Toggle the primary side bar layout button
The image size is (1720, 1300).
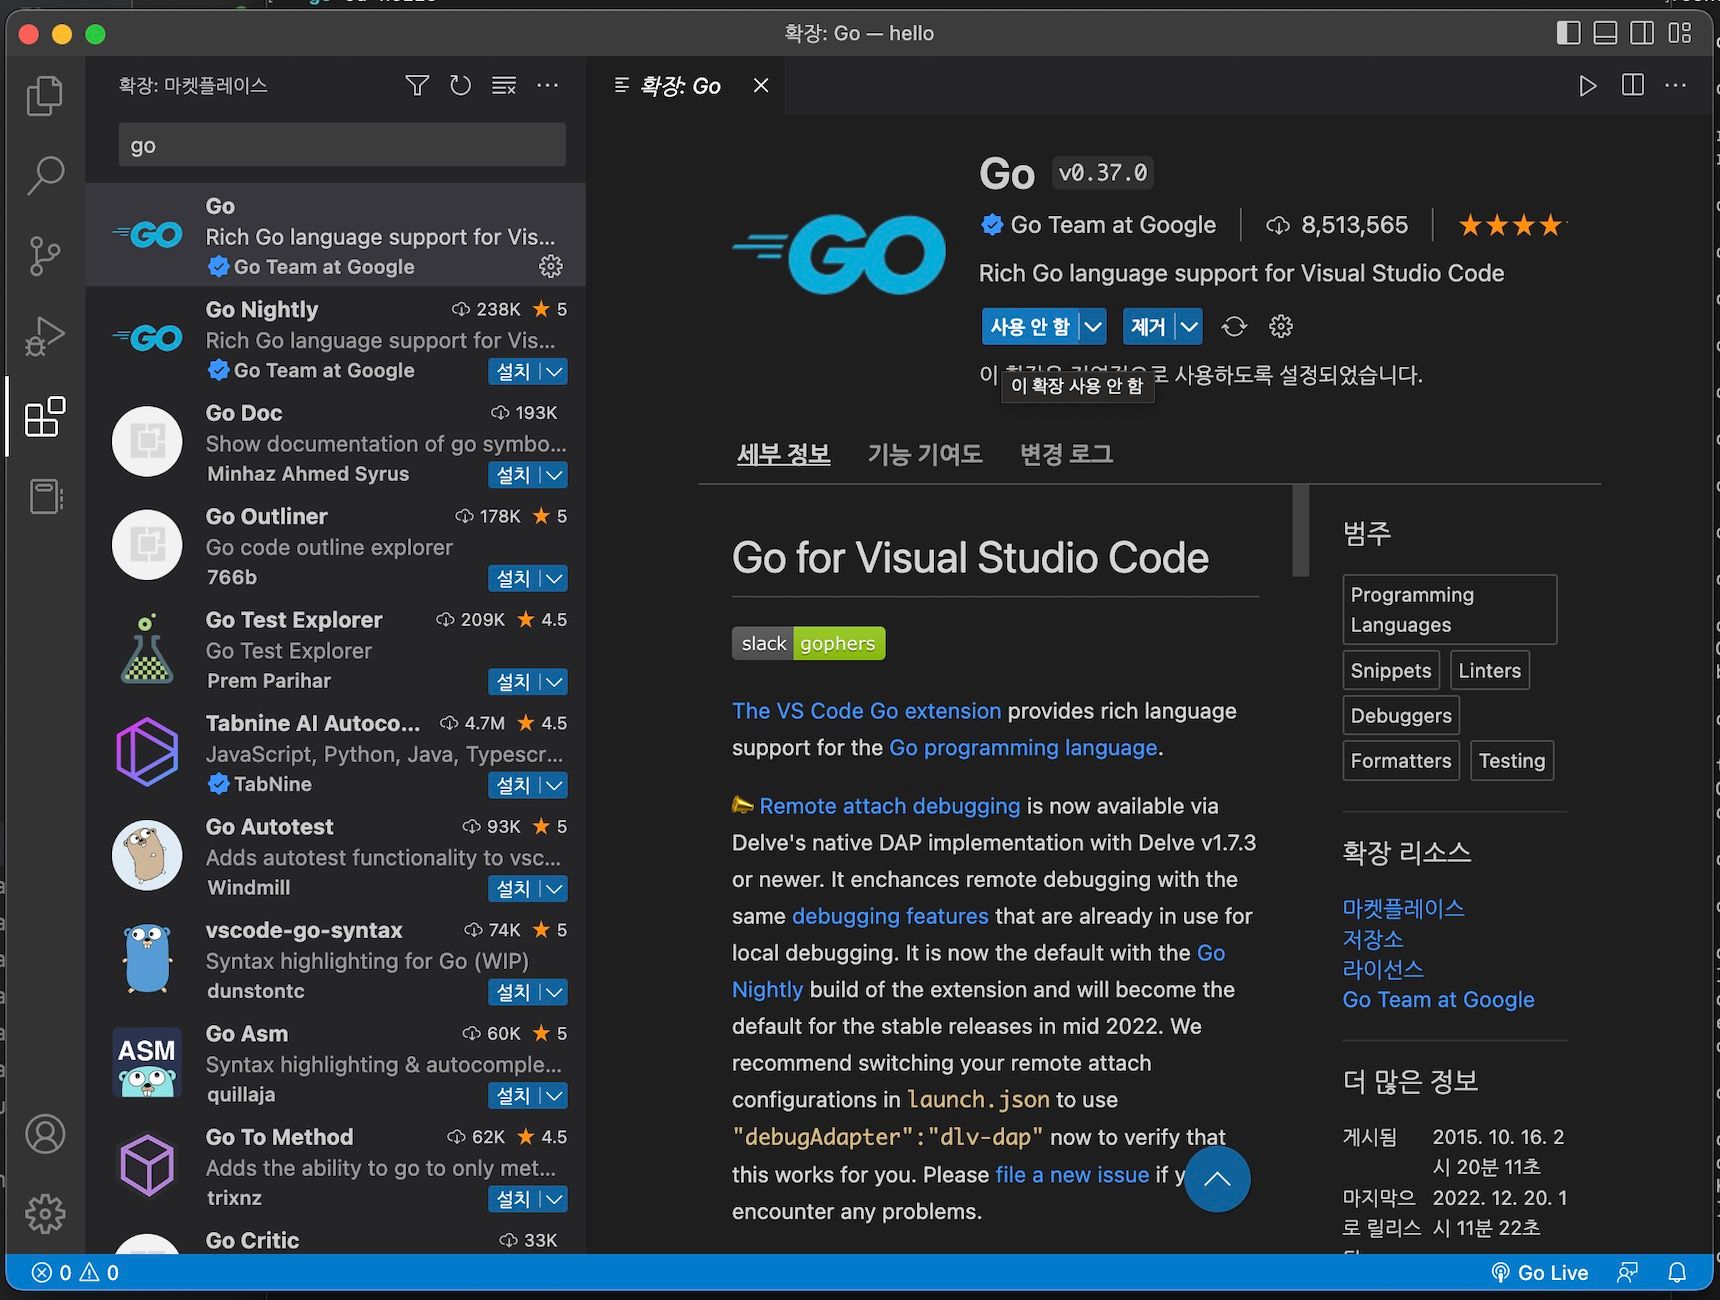pyautogui.click(x=1568, y=33)
